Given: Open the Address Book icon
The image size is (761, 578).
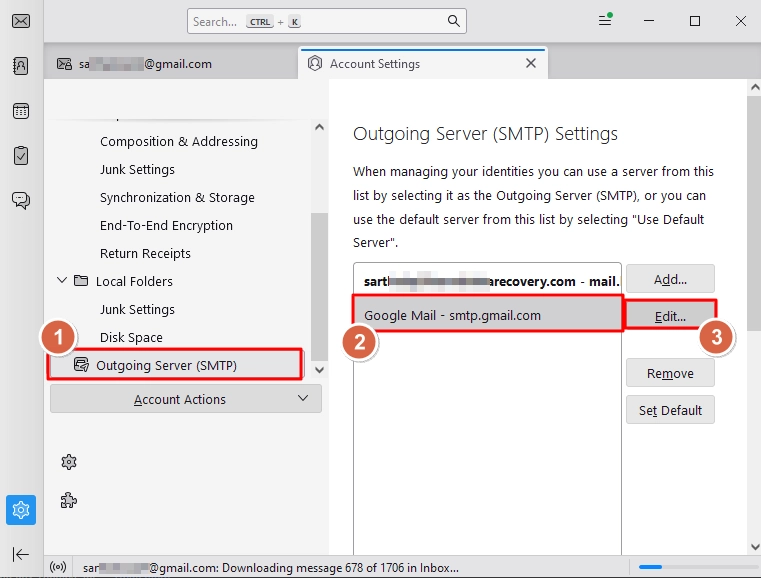Looking at the screenshot, I should 21,66.
